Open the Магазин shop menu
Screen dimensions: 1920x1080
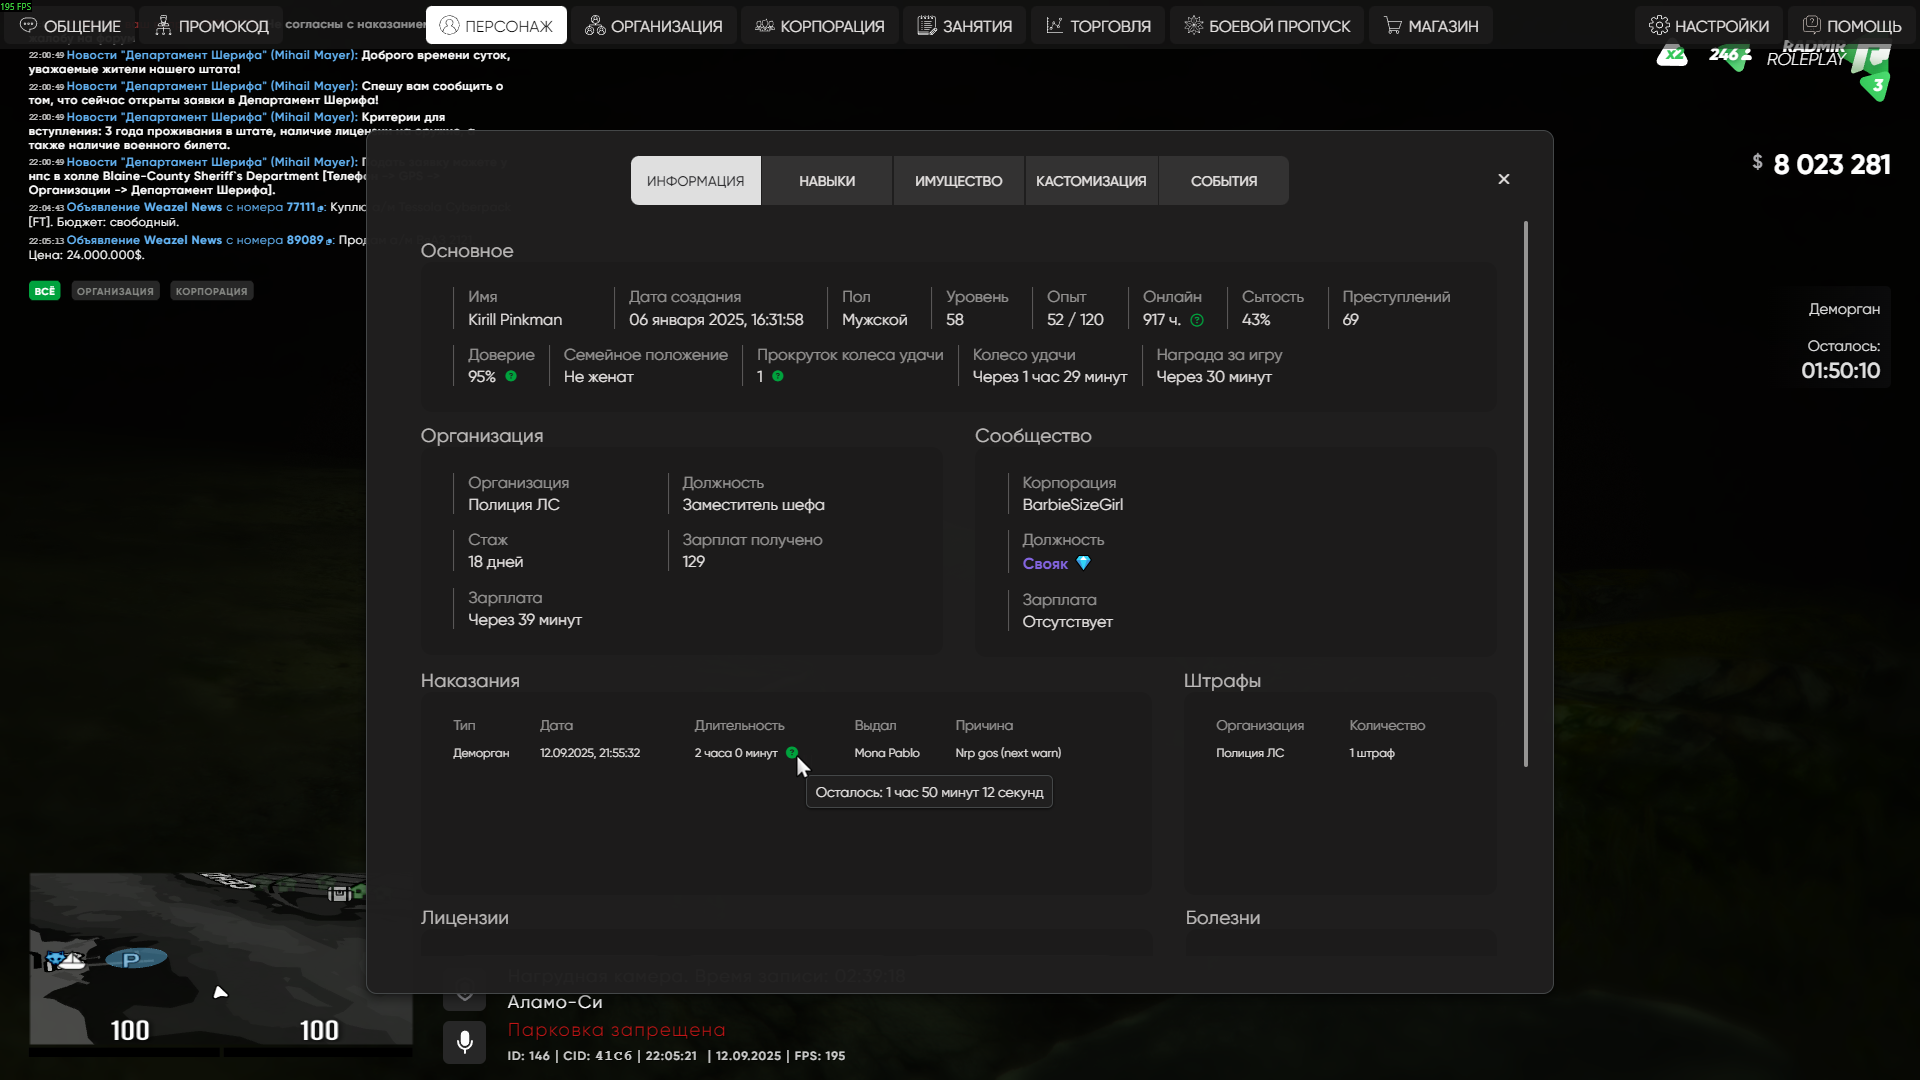[1431, 25]
